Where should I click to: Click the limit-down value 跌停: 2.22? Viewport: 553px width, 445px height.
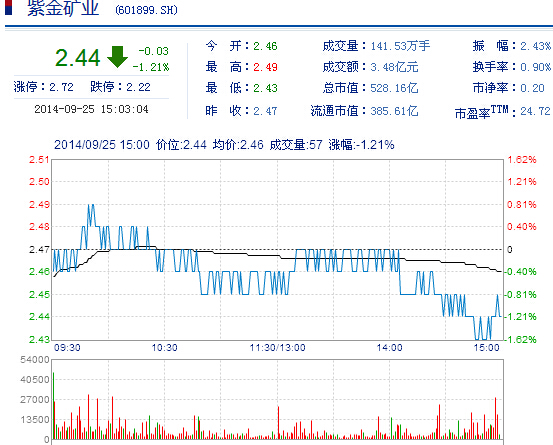[120, 87]
